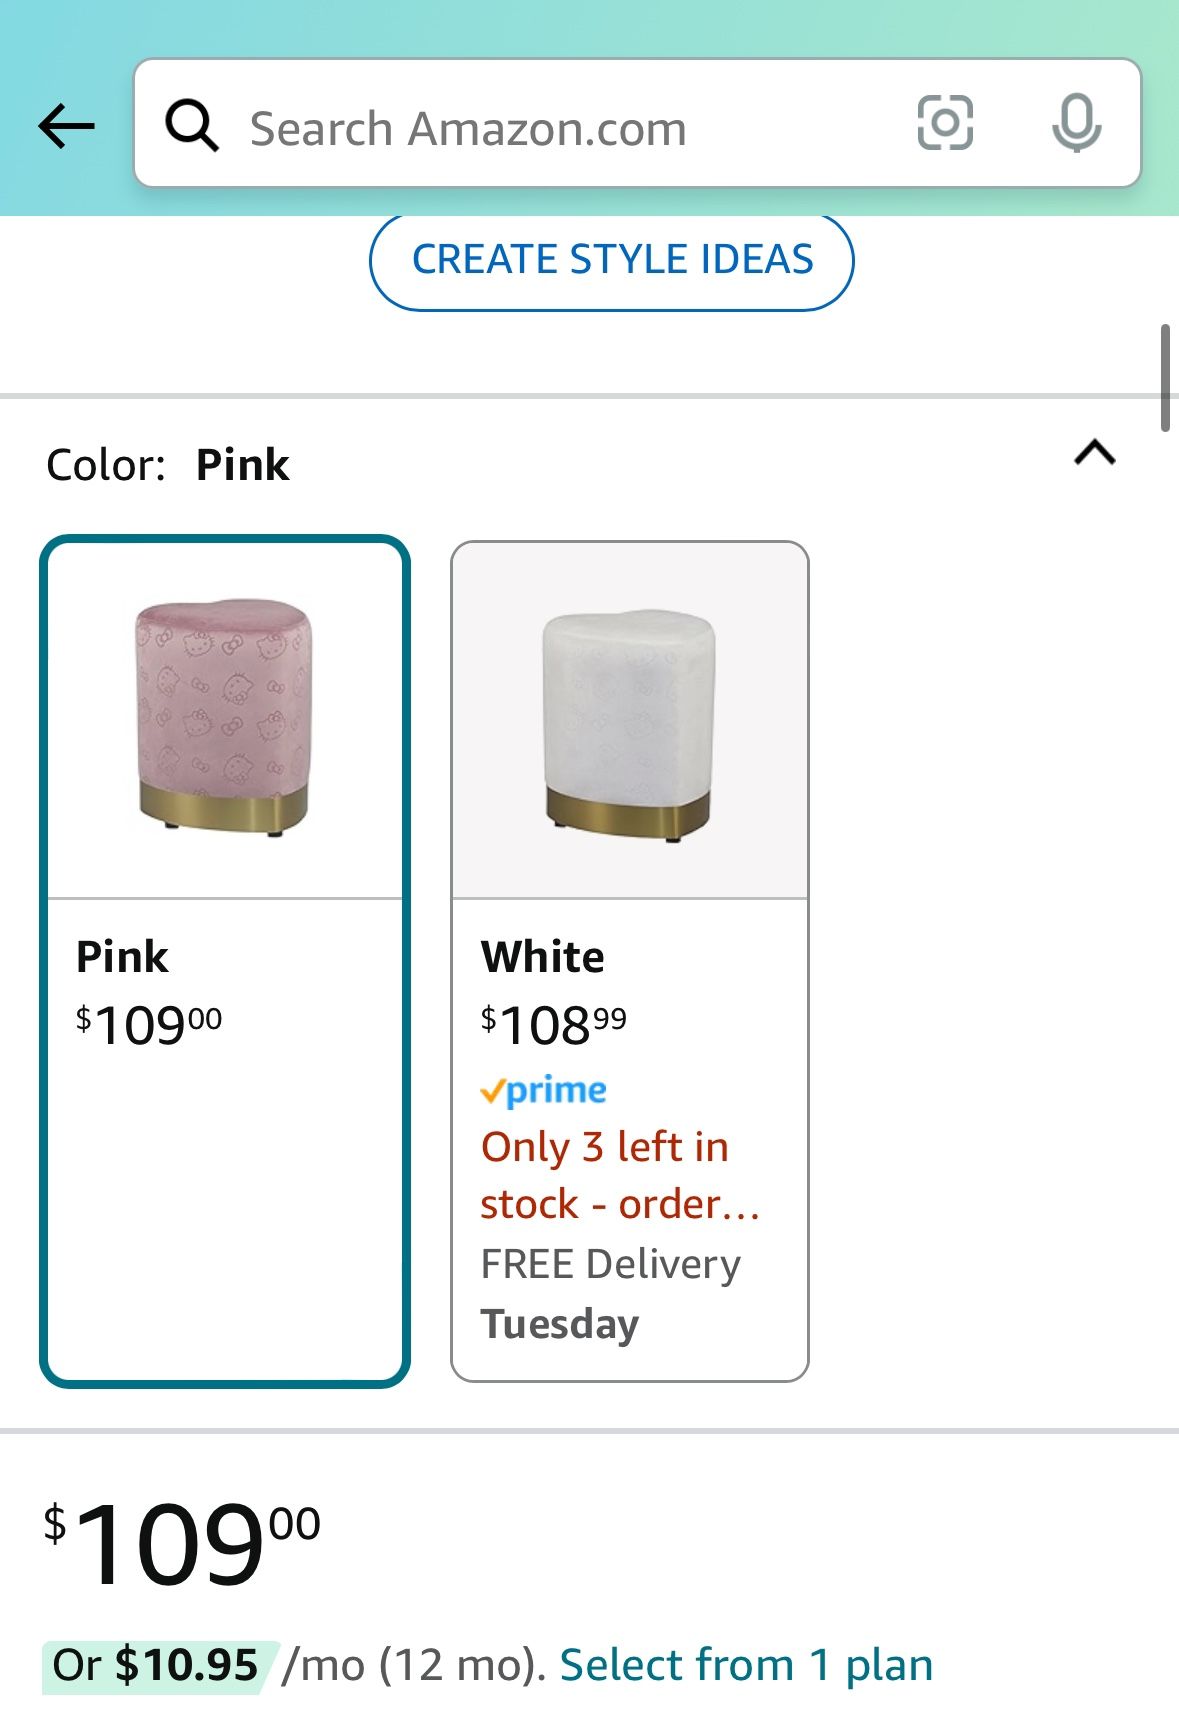Tap Only 3 left in stock text
Viewport: 1179px width, 1730px height.
point(620,1175)
